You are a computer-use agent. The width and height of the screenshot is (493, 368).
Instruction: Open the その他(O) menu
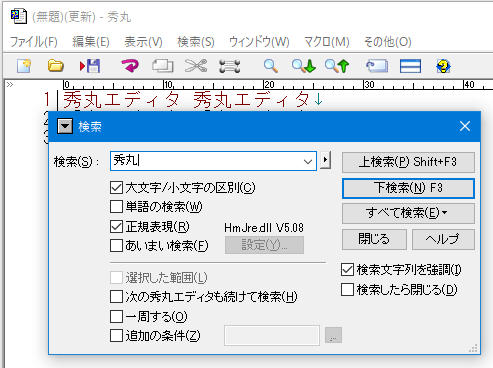pyautogui.click(x=388, y=42)
